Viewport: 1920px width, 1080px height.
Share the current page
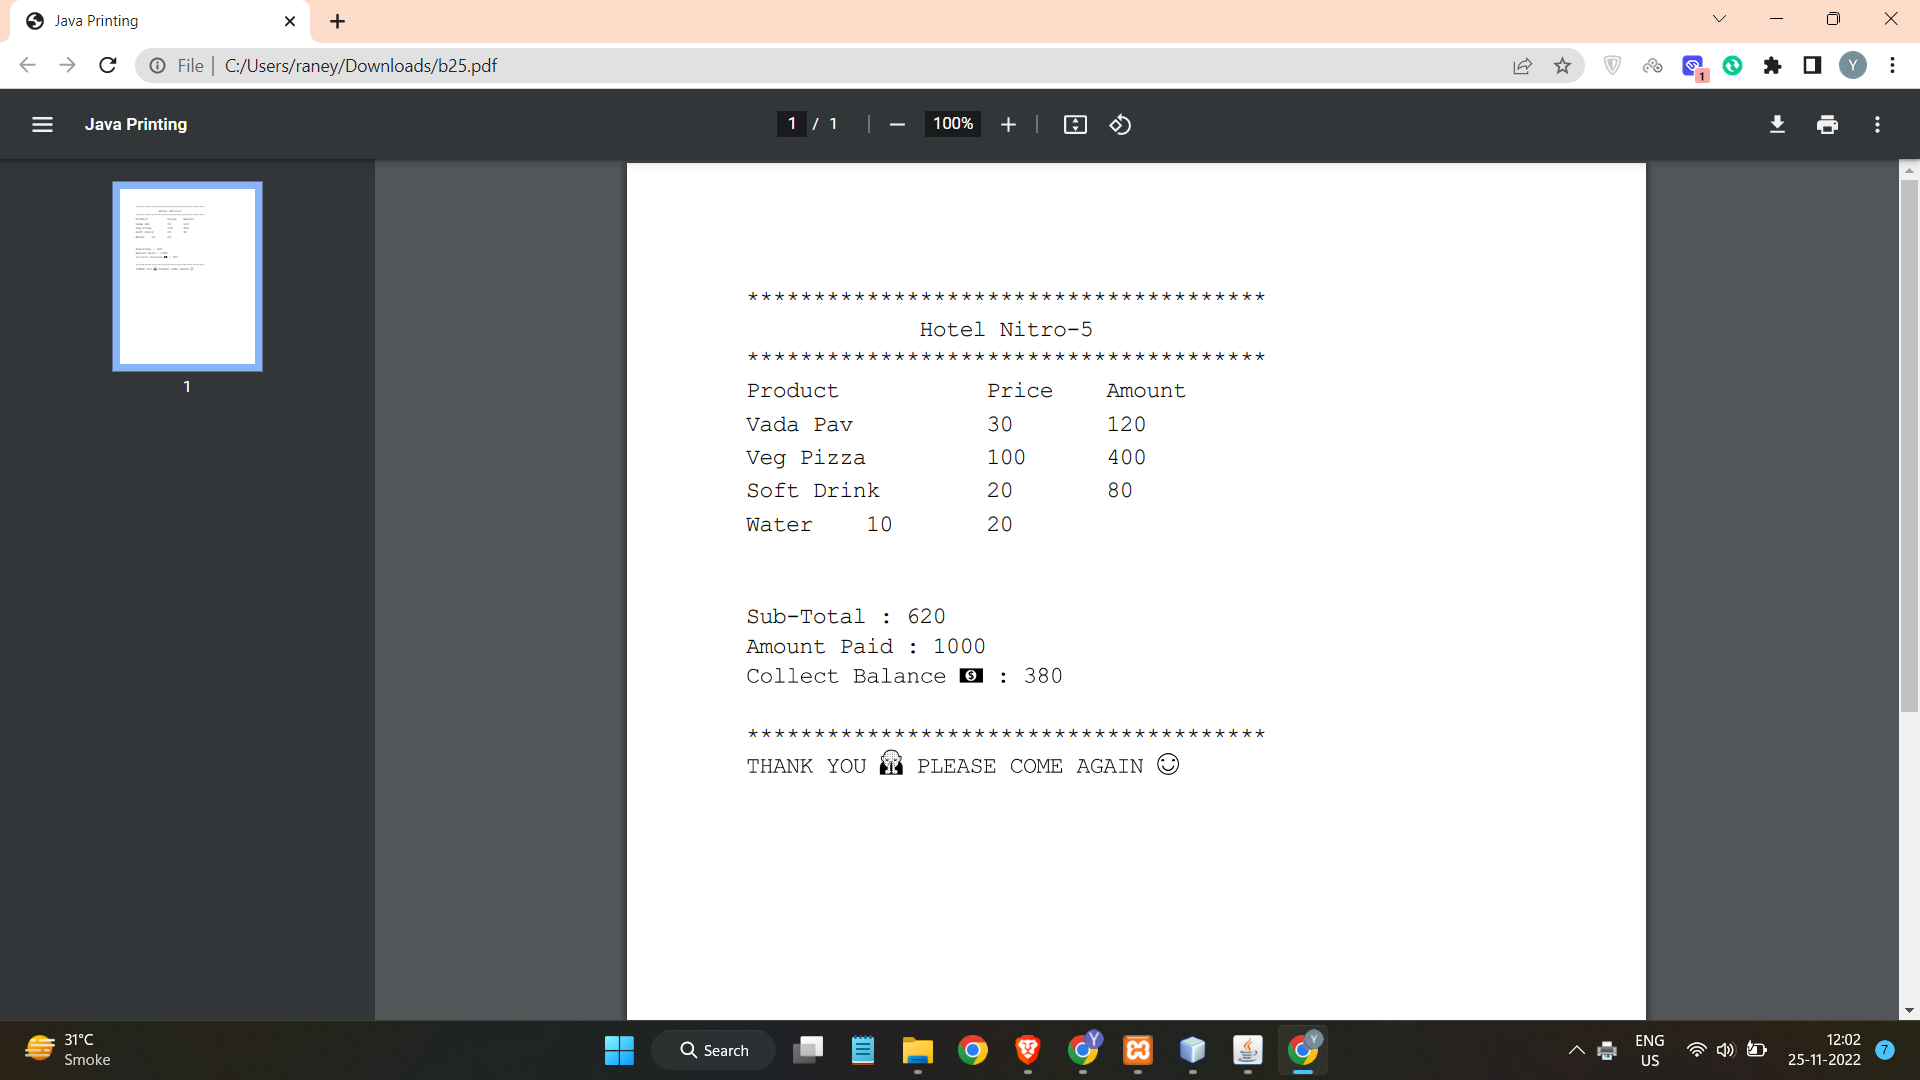1523,65
